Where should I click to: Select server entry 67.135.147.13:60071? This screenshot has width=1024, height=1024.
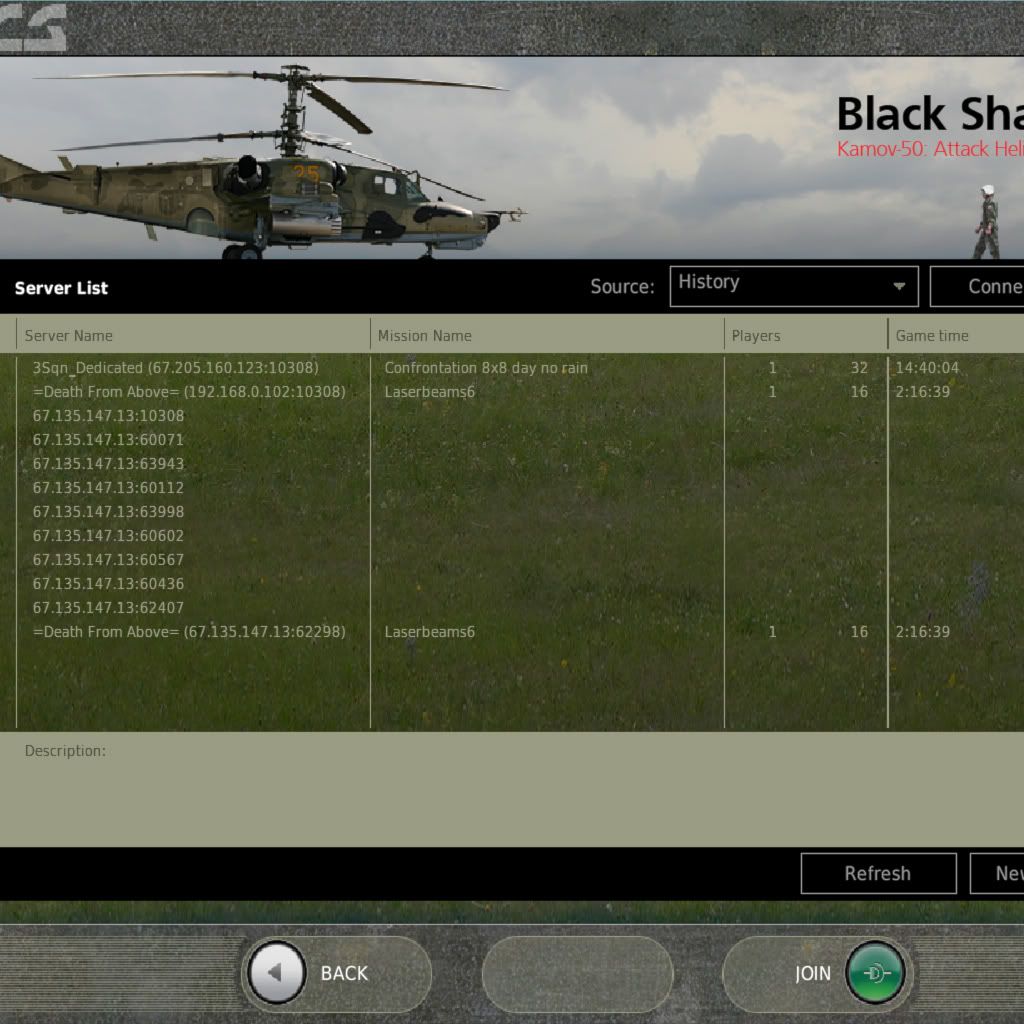pos(108,440)
